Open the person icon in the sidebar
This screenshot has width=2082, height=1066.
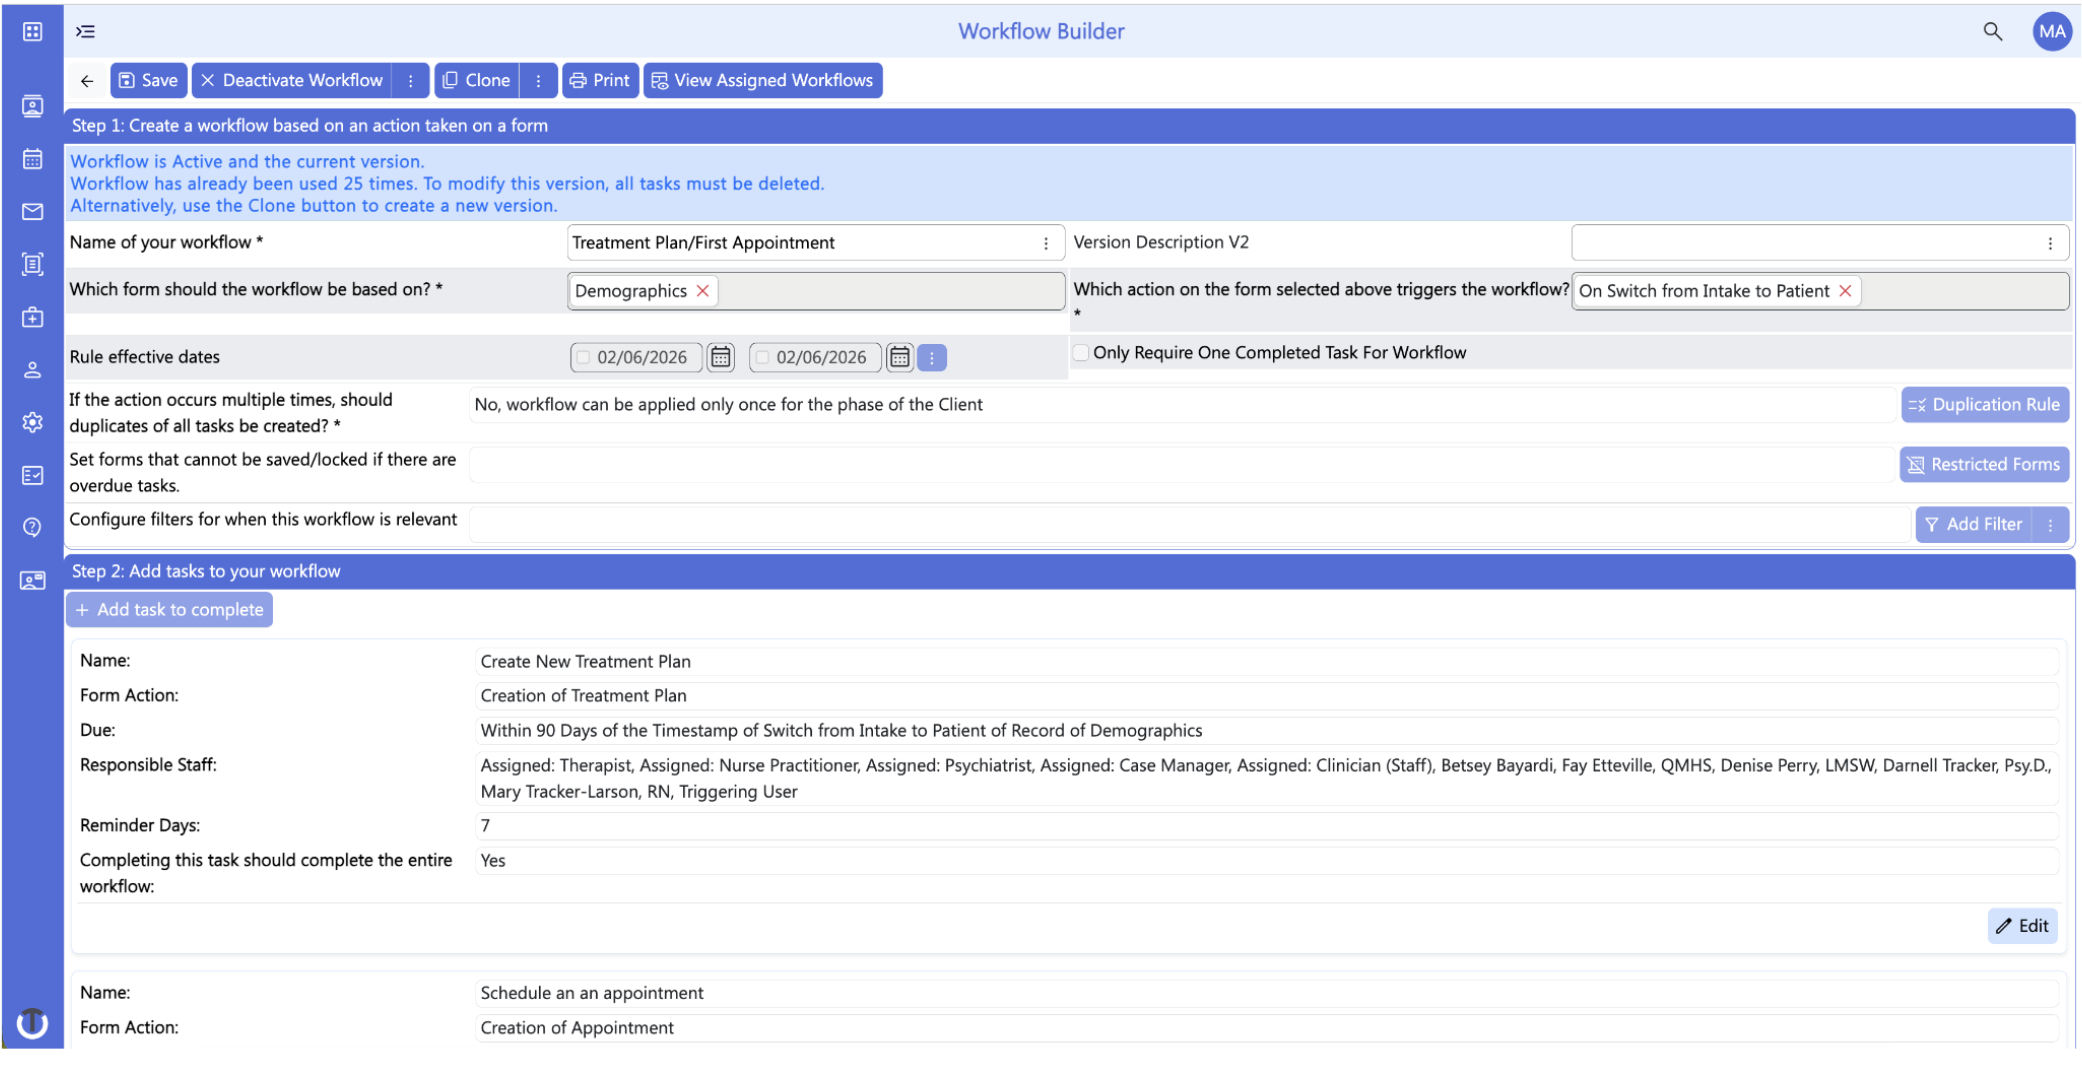tap(32, 370)
